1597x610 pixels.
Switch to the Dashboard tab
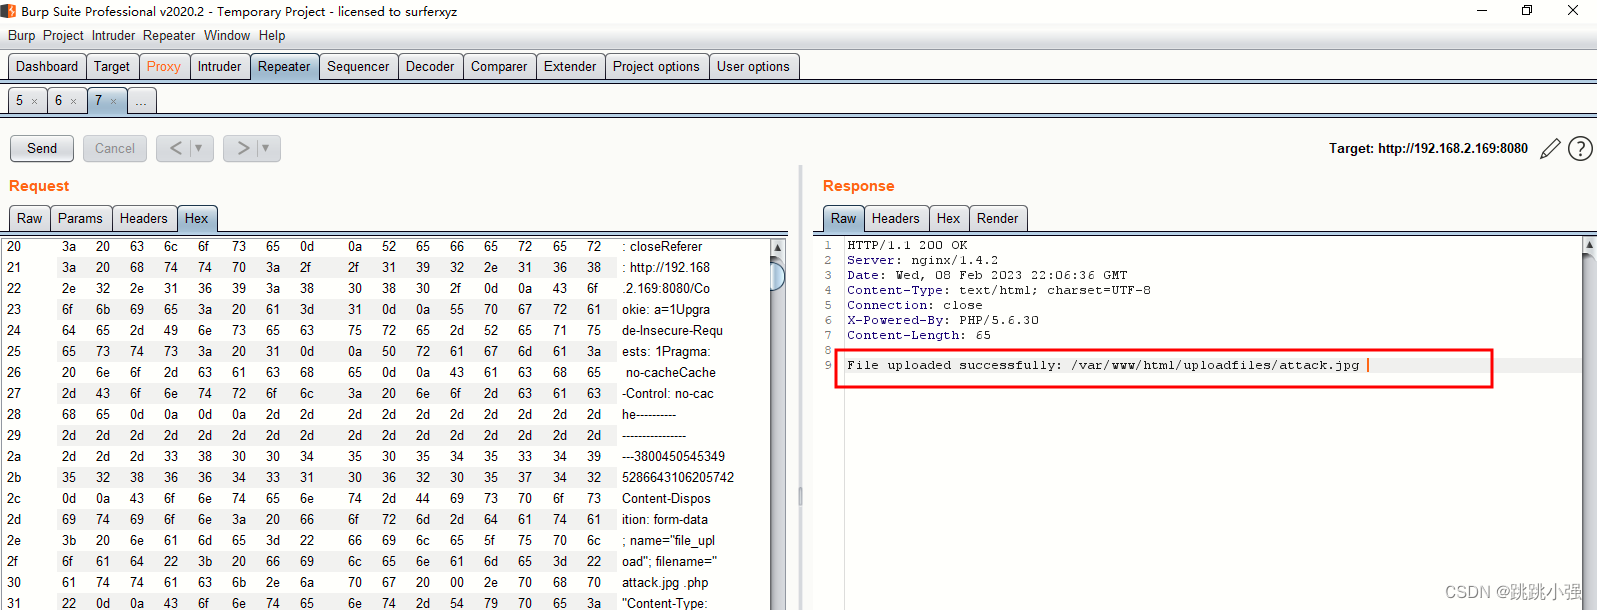(x=47, y=67)
